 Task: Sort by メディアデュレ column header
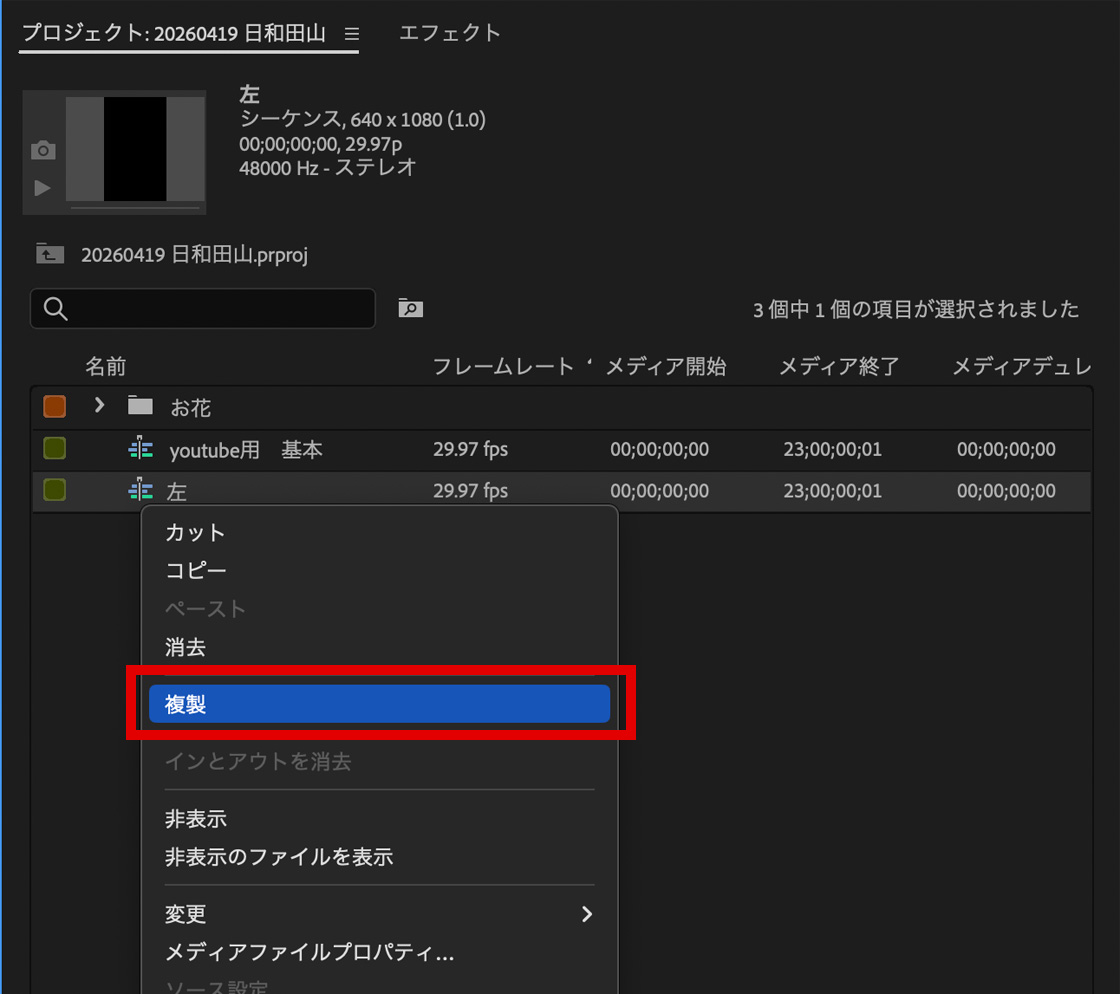point(1022,366)
